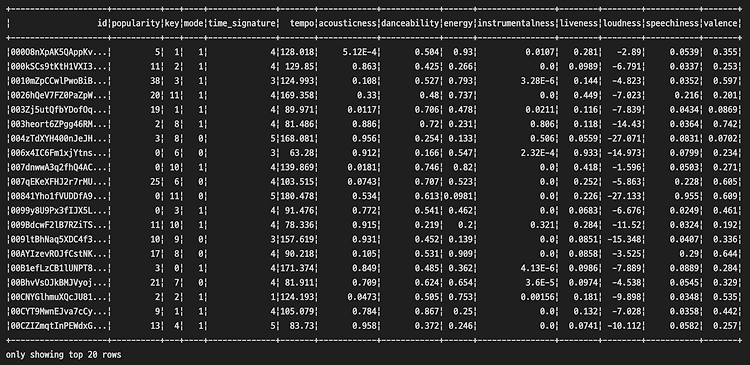Click valence value 0.0869
750x365 pixels.
[723, 110]
